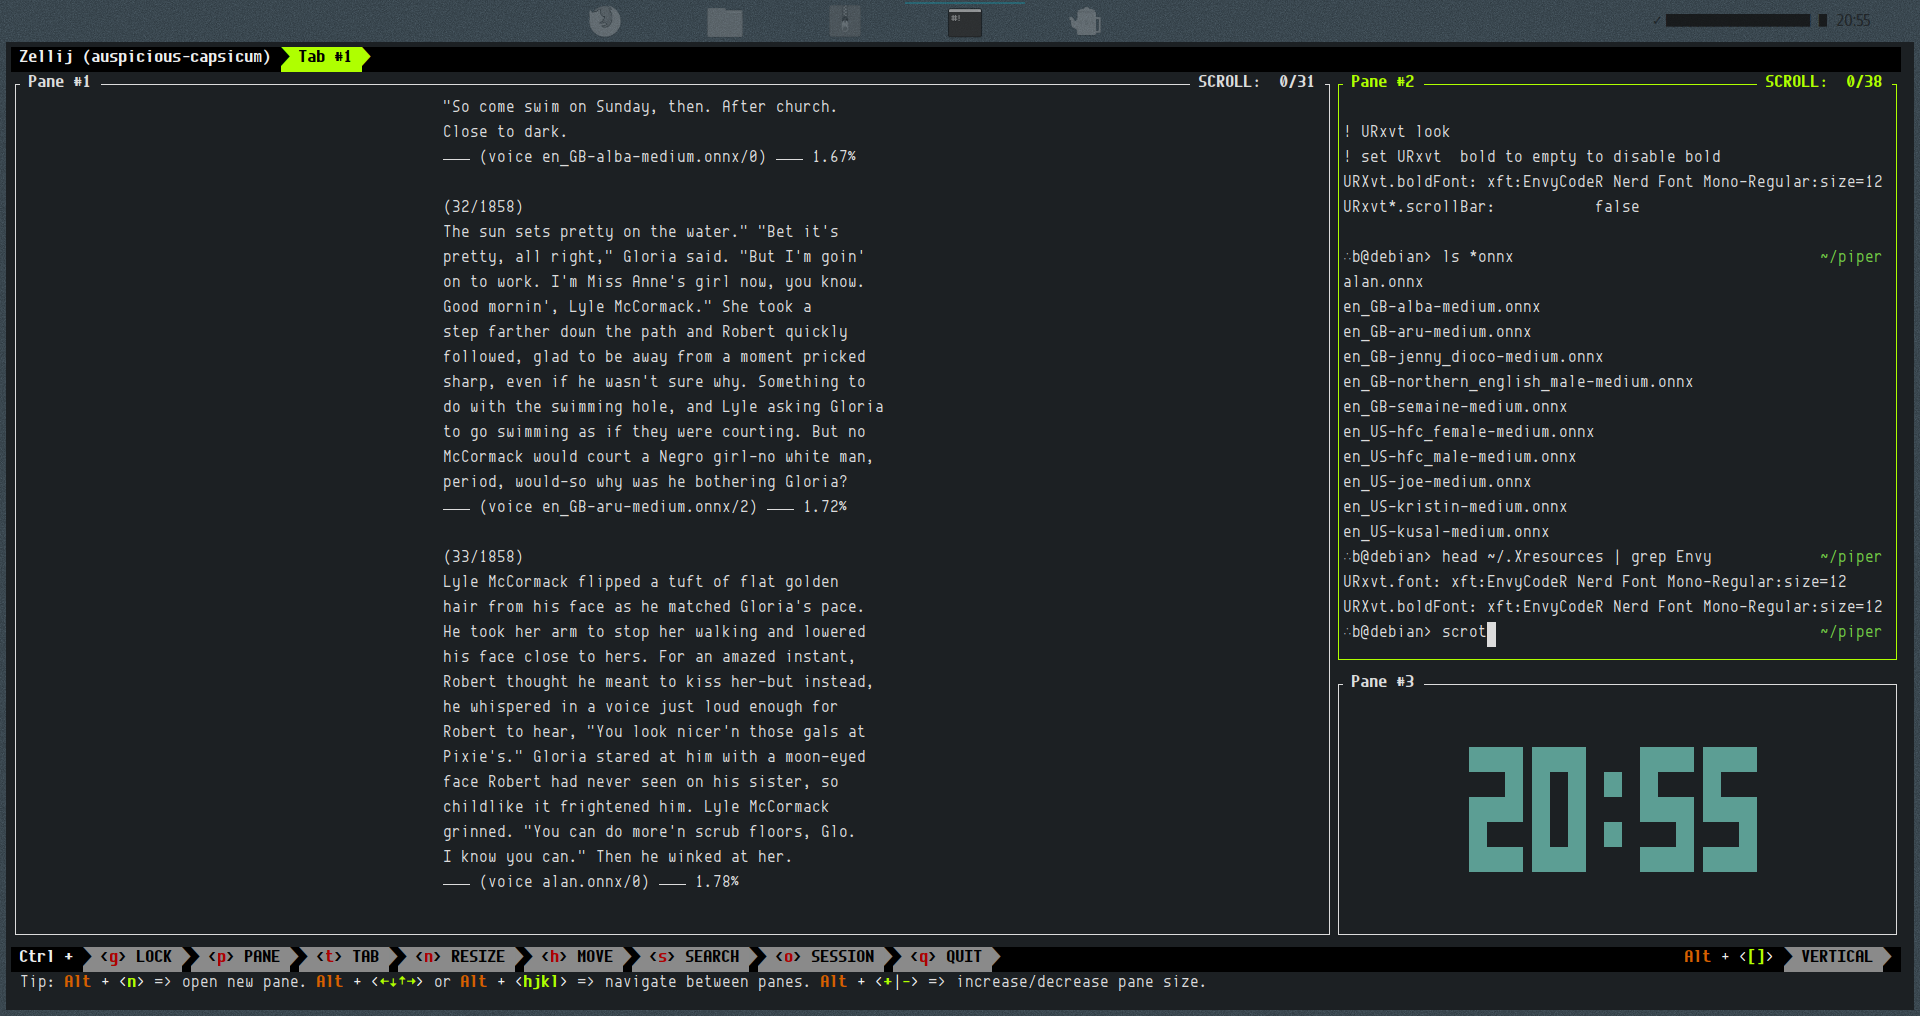Open the Firefox browser from the top panel

pyautogui.click(x=604, y=21)
